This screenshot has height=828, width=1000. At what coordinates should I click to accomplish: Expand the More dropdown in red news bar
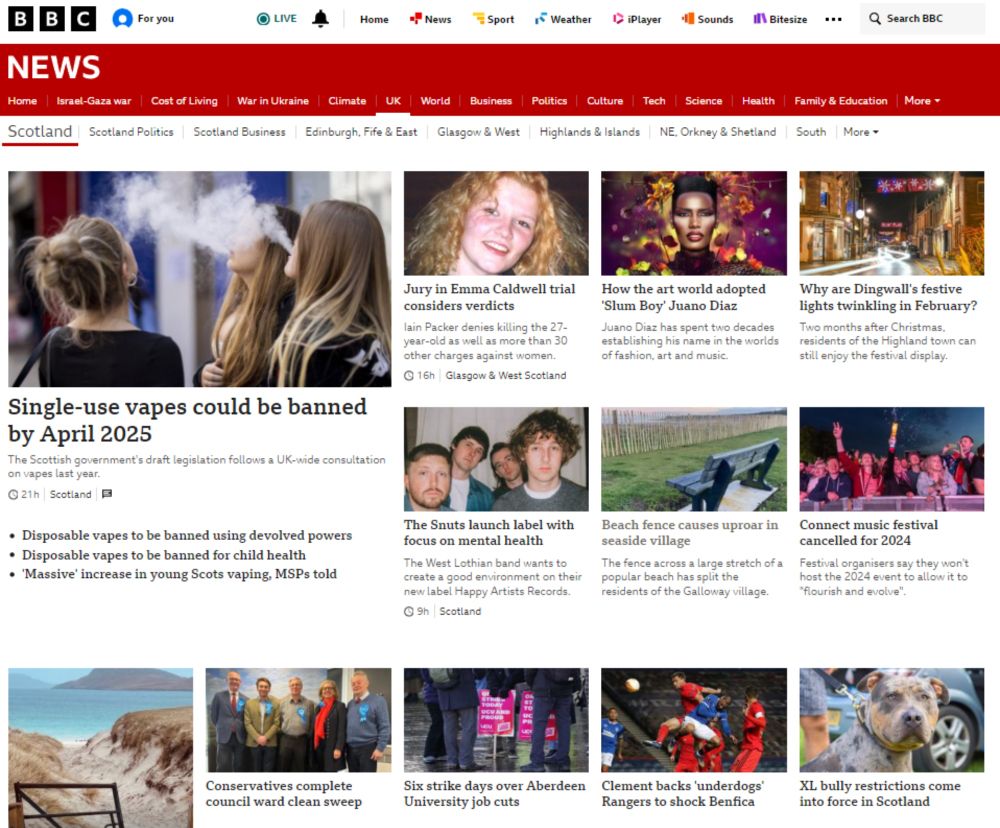click(x=922, y=101)
